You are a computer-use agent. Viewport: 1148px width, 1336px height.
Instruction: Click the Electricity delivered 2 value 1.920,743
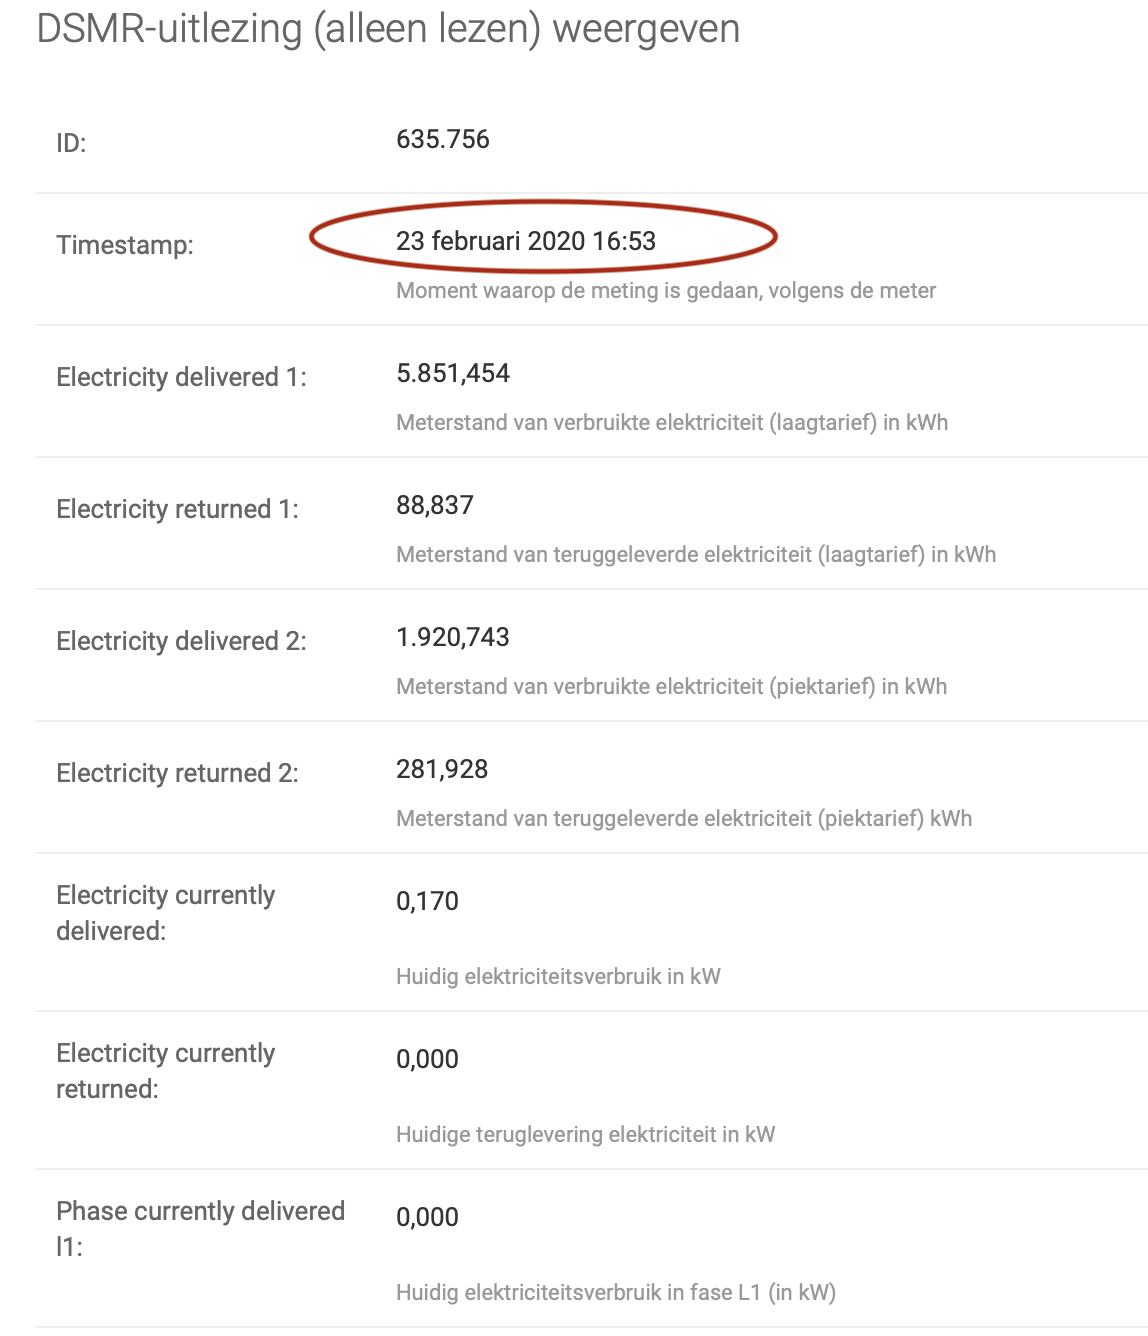(453, 637)
